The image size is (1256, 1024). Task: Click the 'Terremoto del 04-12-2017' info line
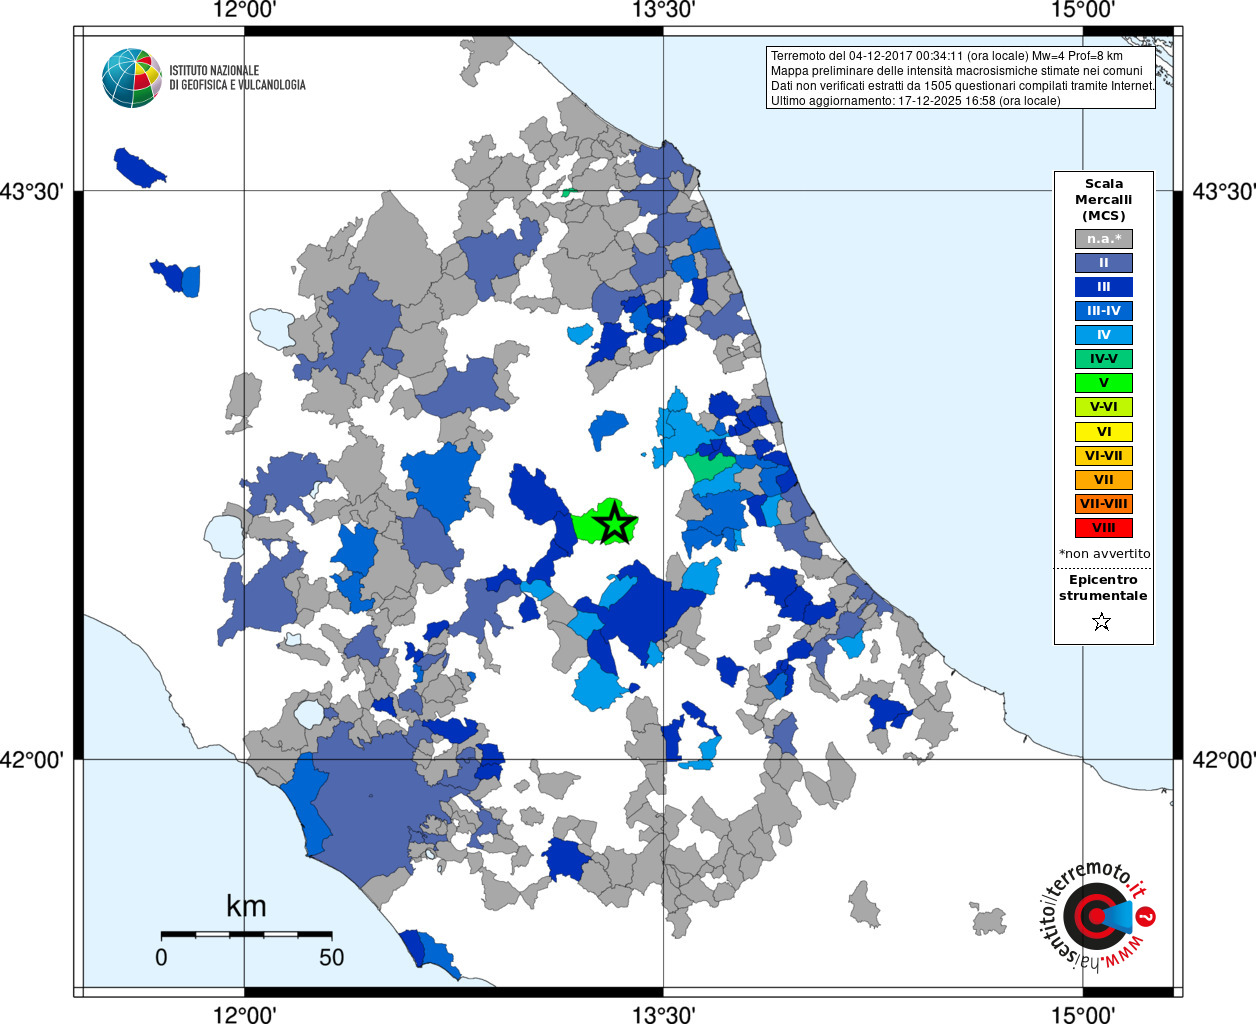pos(947,56)
